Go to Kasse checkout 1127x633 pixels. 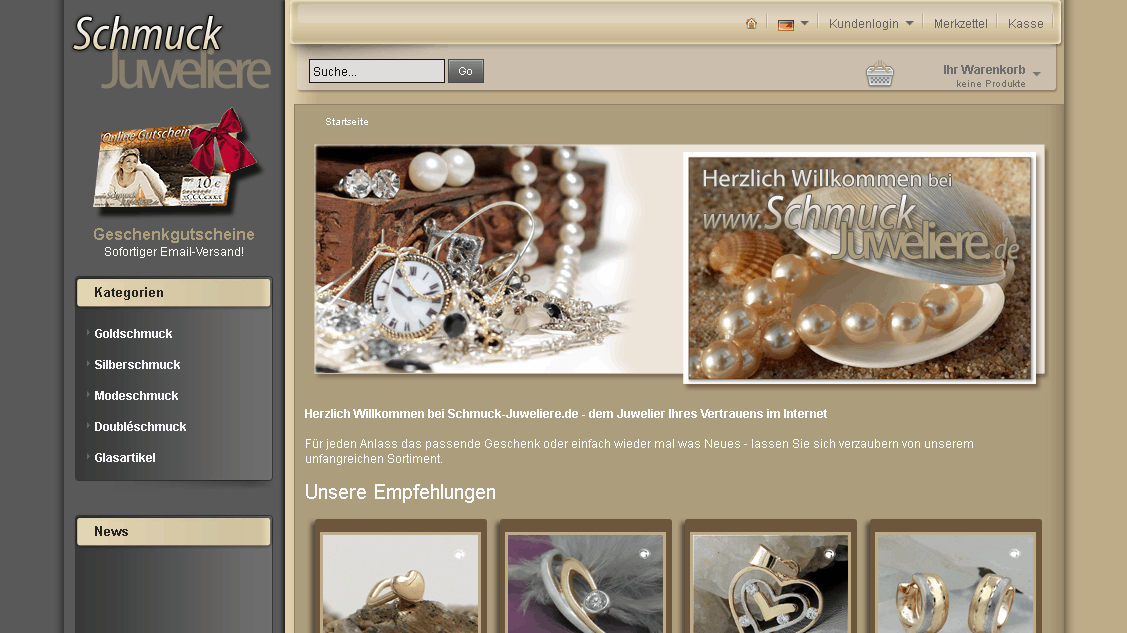tap(1025, 24)
